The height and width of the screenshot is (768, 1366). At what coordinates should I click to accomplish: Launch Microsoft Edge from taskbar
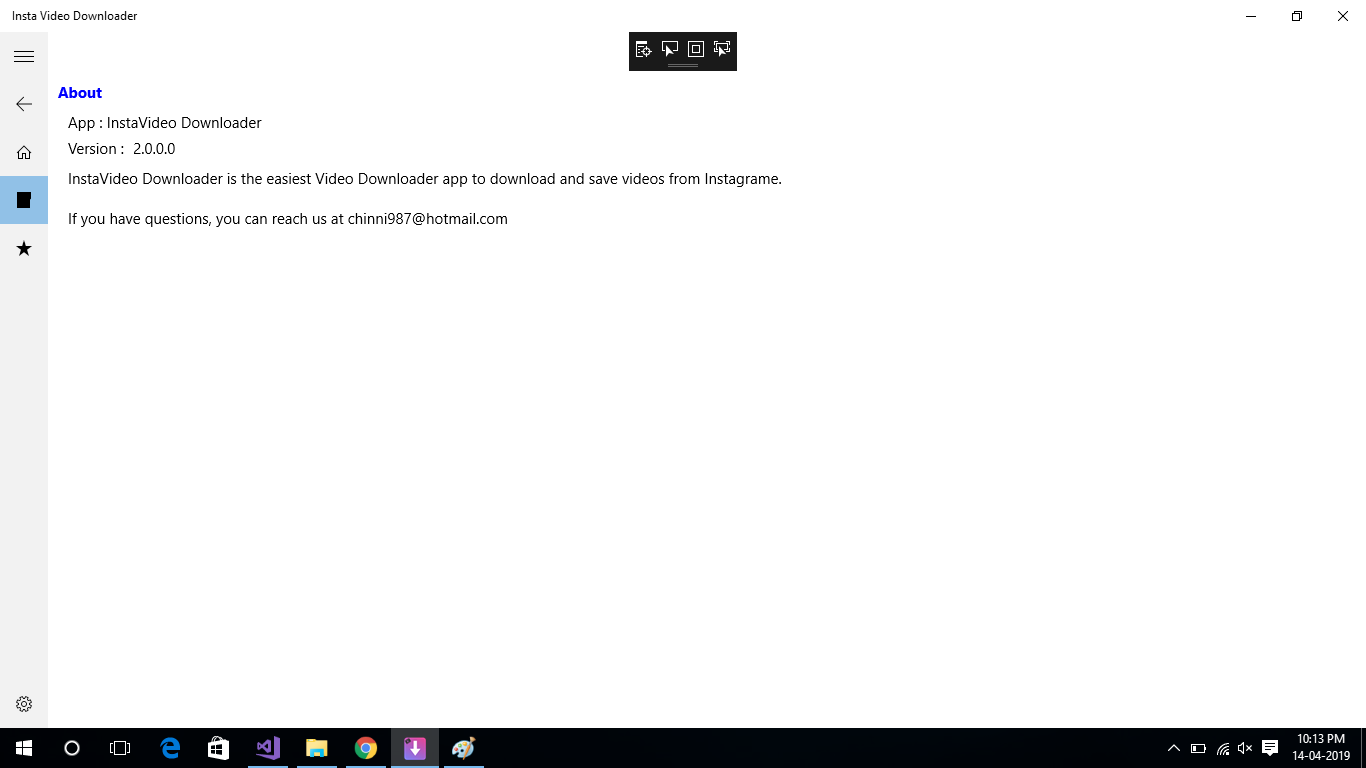click(x=170, y=748)
